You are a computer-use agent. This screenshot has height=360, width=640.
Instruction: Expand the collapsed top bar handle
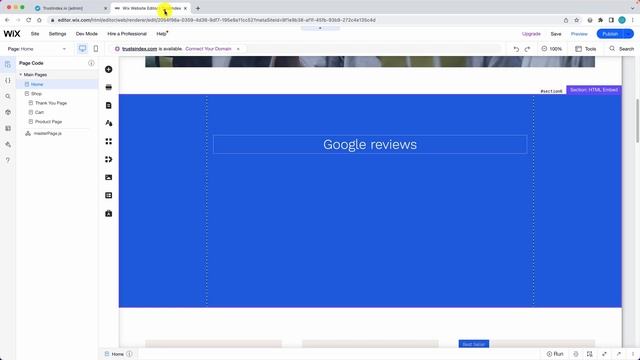click(x=320, y=28)
